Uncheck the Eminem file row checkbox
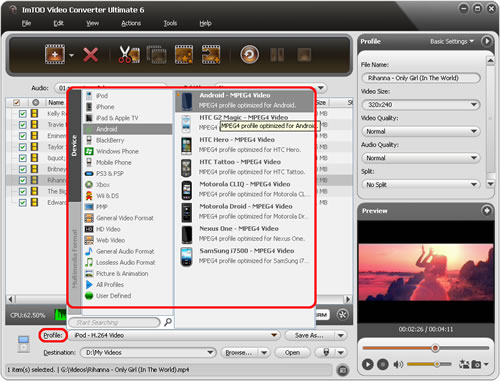This screenshot has width=500, height=381. click(22, 136)
